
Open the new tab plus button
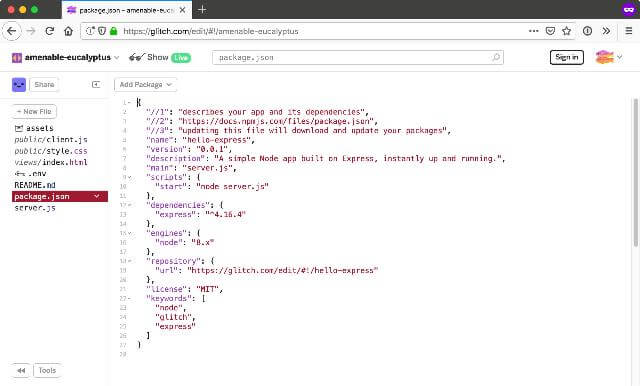coord(202,9)
